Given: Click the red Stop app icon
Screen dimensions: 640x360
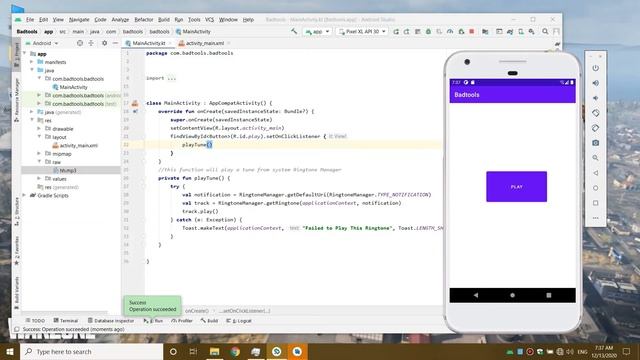Looking at the screenshot, I should coord(472,31).
